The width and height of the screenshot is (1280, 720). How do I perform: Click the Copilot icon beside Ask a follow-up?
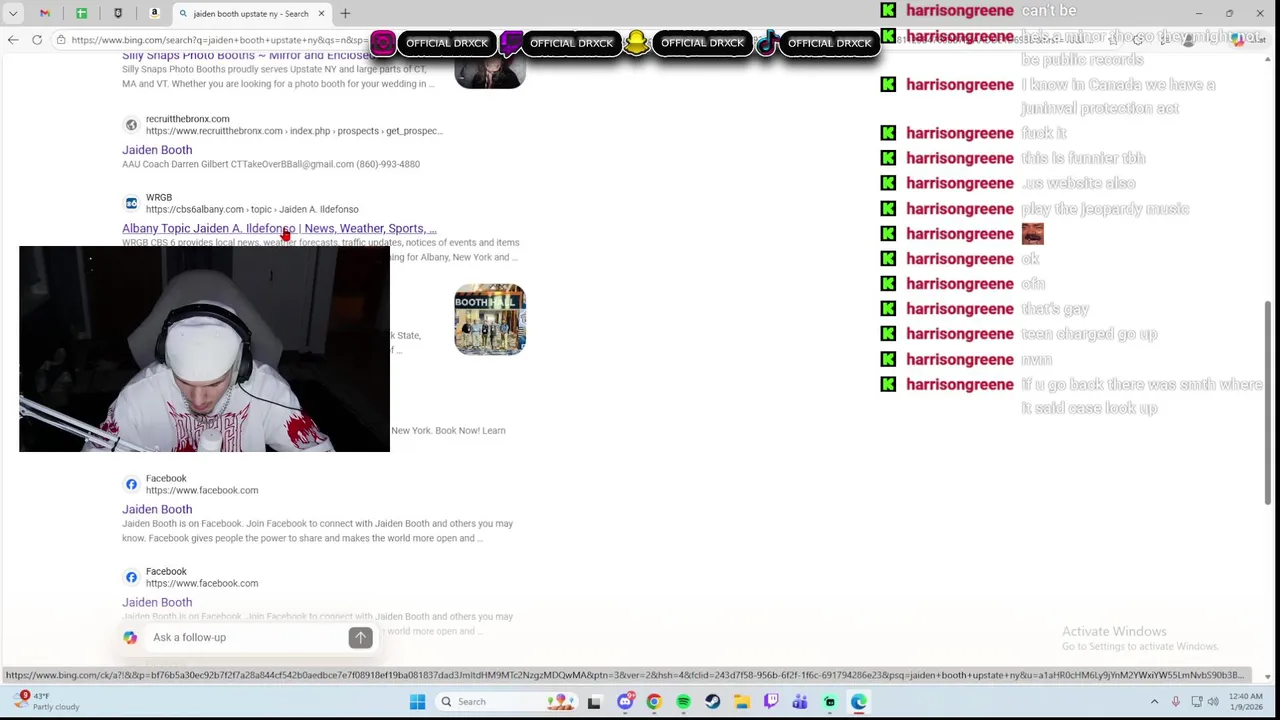pyautogui.click(x=130, y=637)
